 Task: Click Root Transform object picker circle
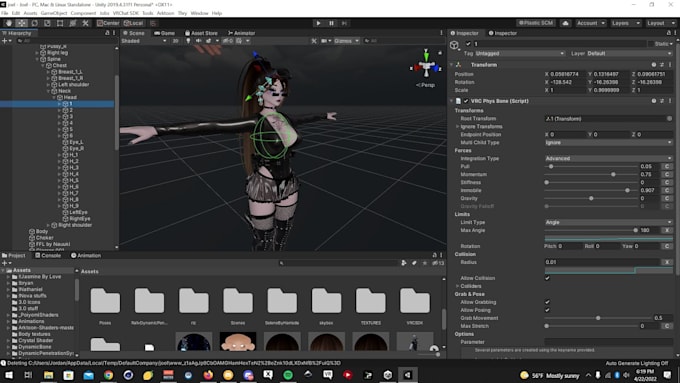[669, 118]
